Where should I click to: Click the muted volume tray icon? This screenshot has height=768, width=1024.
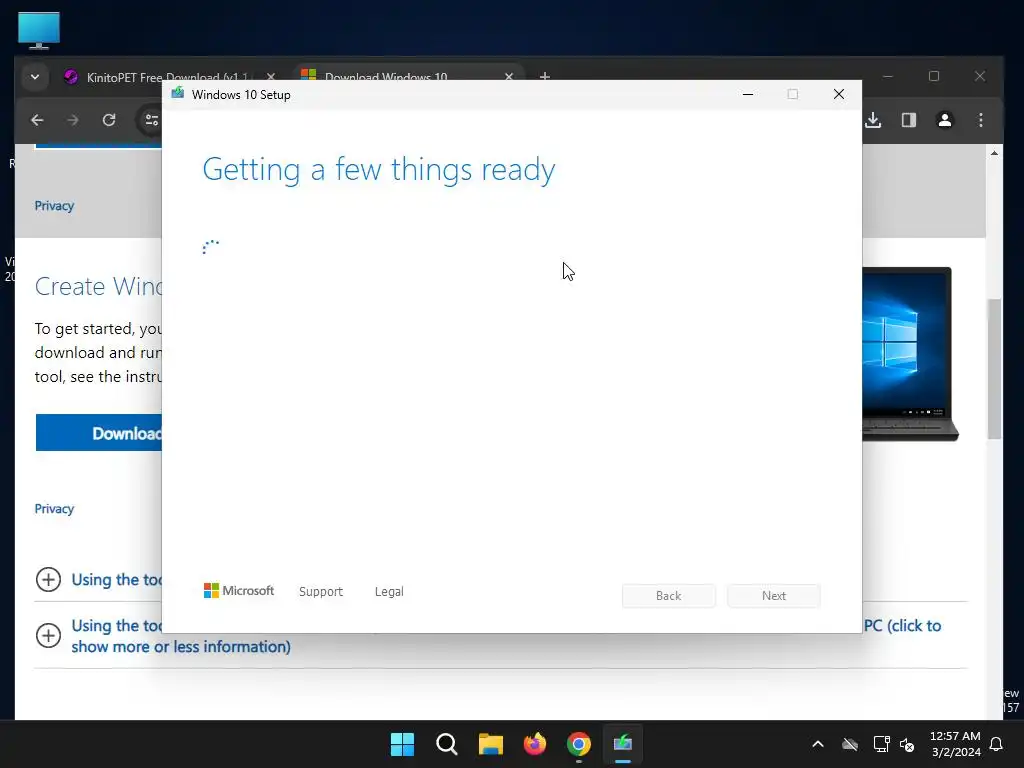[x=907, y=744]
